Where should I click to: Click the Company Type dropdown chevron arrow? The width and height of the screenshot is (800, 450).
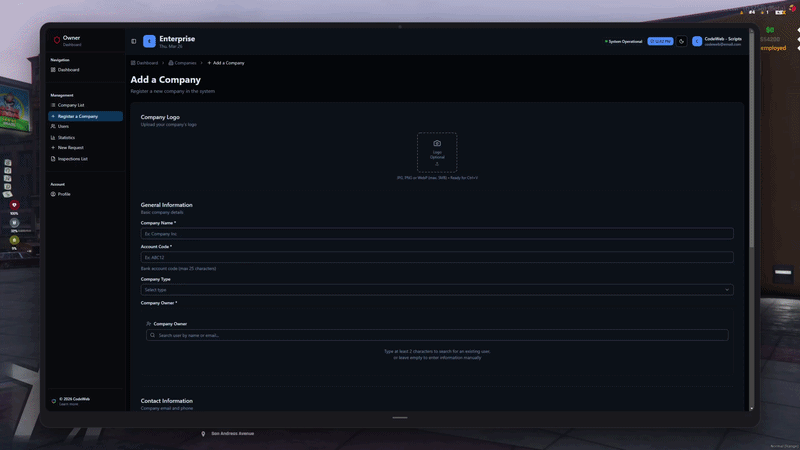point(727,290)
